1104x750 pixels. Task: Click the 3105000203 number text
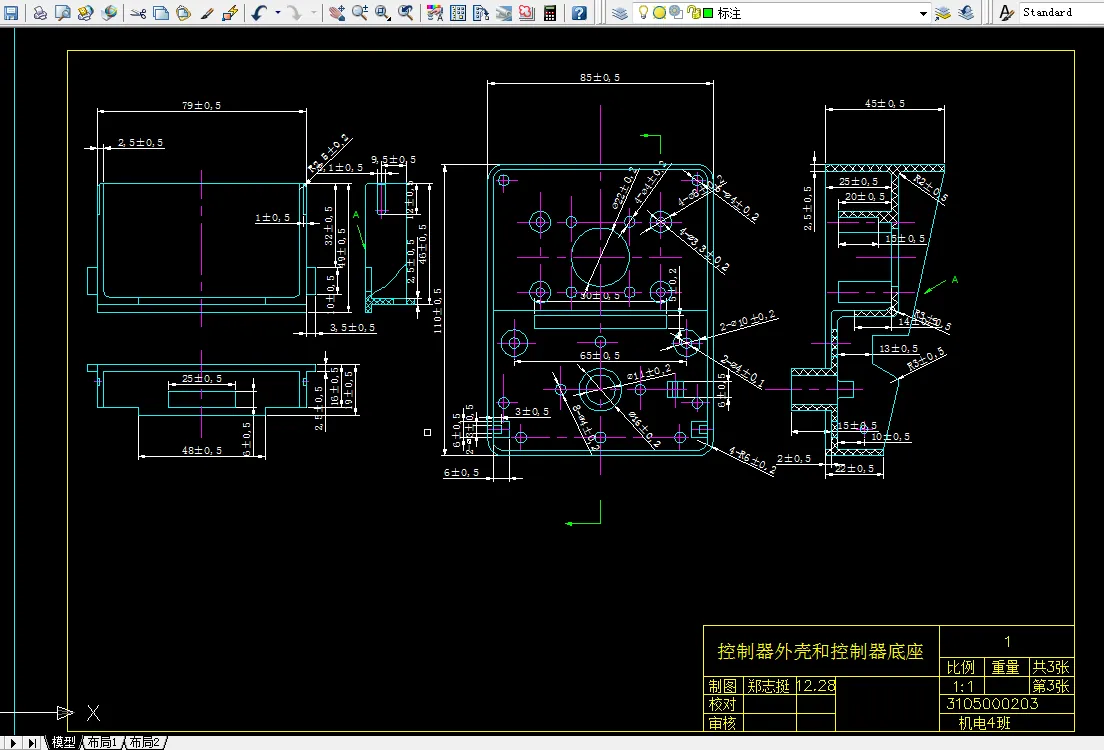point(992,704)
